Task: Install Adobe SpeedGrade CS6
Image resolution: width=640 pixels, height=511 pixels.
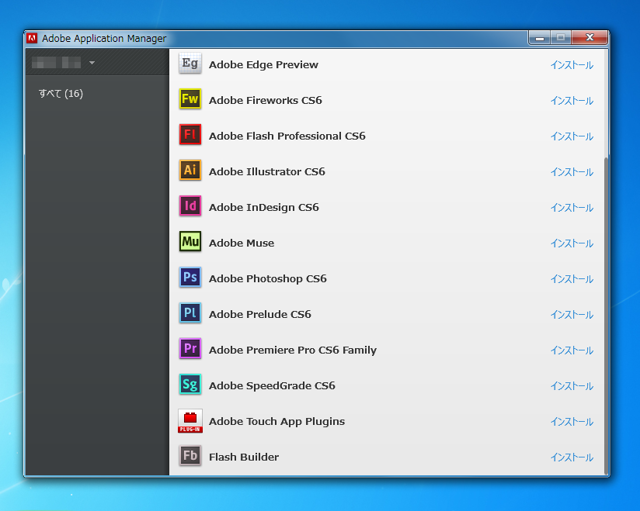Action: pyautogui.click(x=572, y=386)
